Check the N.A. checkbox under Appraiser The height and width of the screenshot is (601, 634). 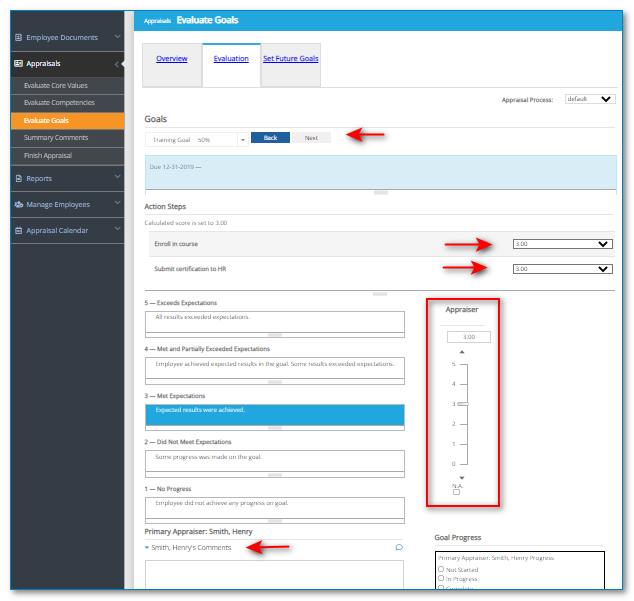click(457, 492)
